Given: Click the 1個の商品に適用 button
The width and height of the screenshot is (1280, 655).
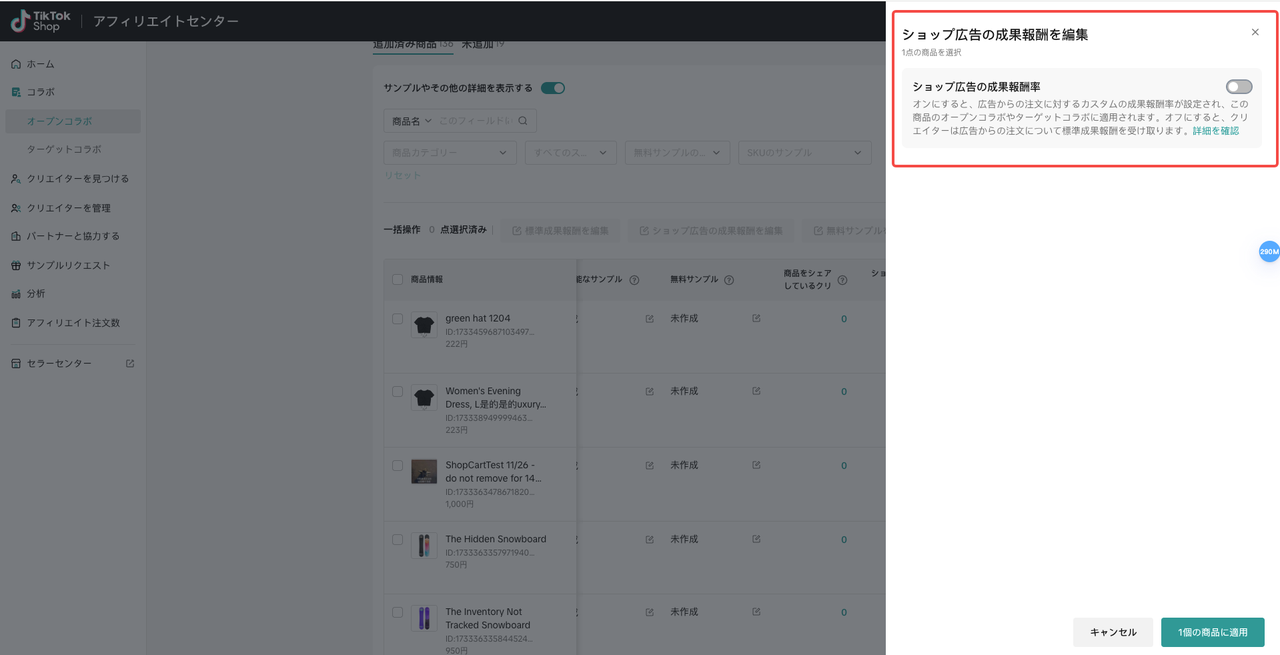Looking at the screenshot, I should 1213,632.
